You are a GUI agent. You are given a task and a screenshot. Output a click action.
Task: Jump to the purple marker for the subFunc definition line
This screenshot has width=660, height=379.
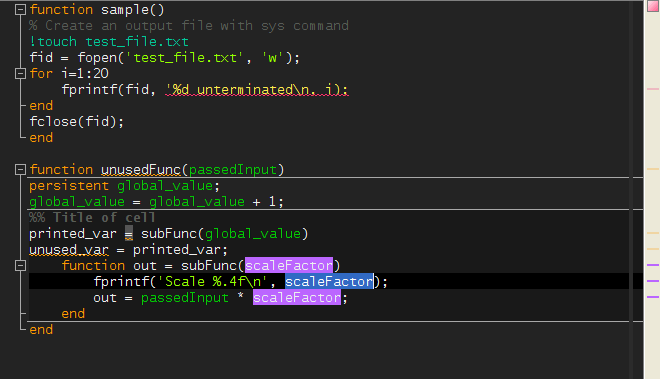pos(653,265)
